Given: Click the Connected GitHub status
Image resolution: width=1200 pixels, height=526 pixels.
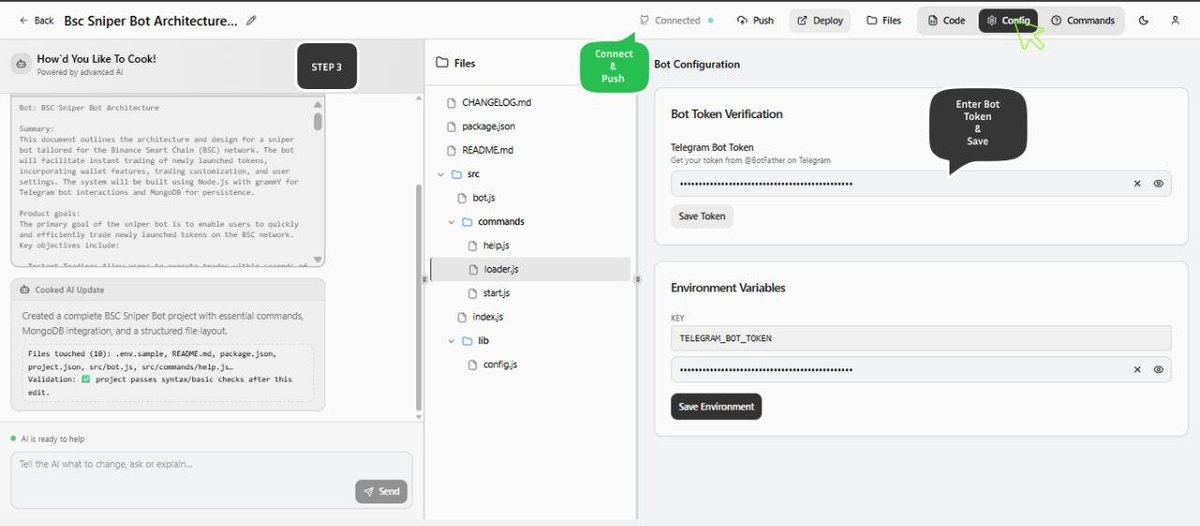Looking at the screenshot, I should tap(677, 20).
